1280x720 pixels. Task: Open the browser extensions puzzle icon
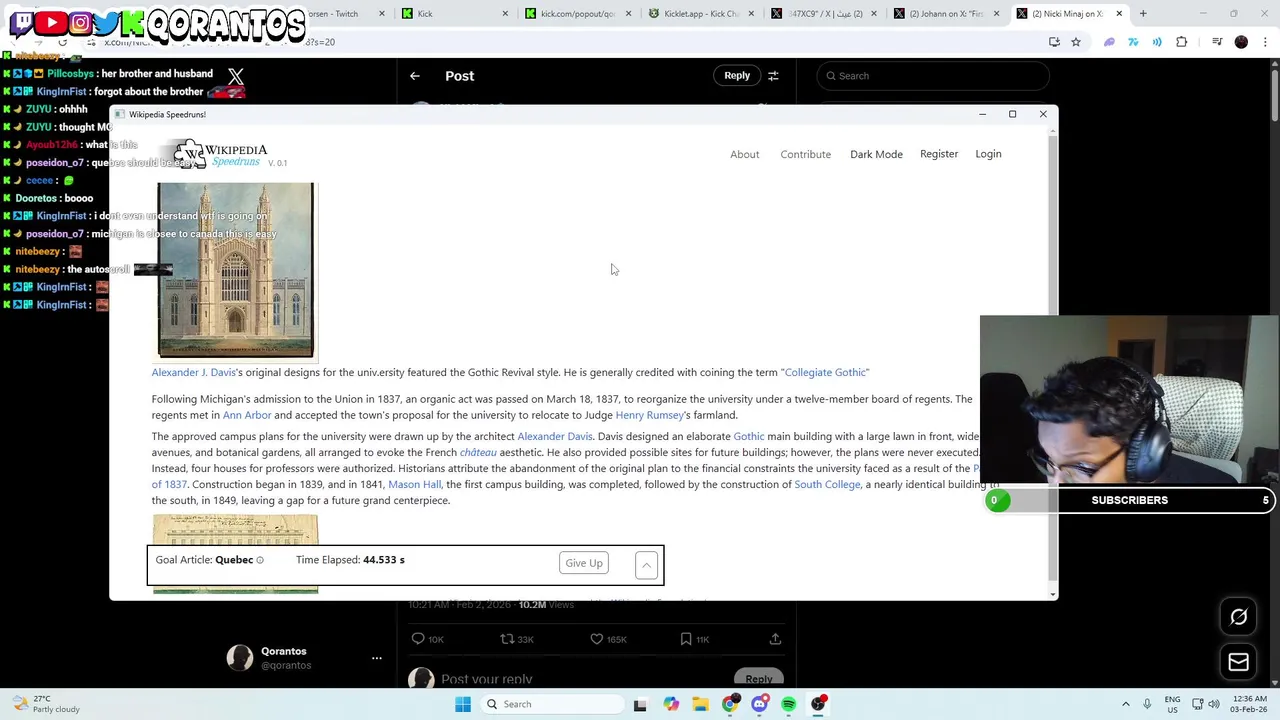point(1182,42)
